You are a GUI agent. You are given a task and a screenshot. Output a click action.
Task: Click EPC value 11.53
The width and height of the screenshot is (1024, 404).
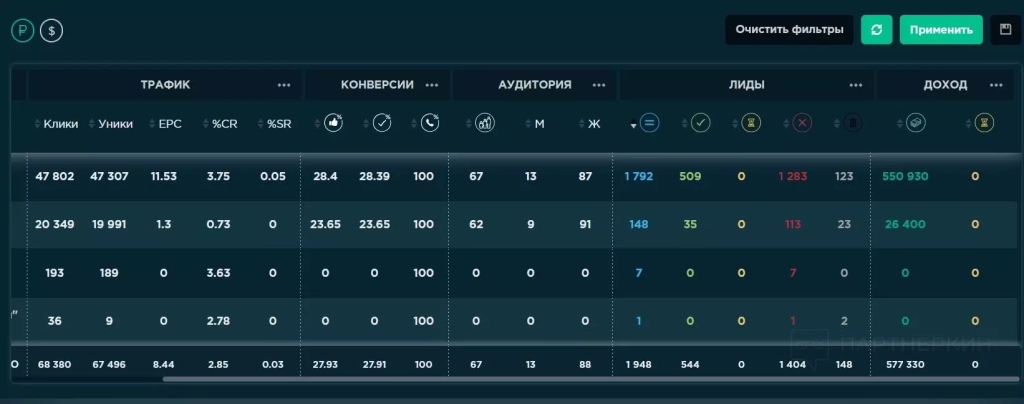(x=163, y=176)
